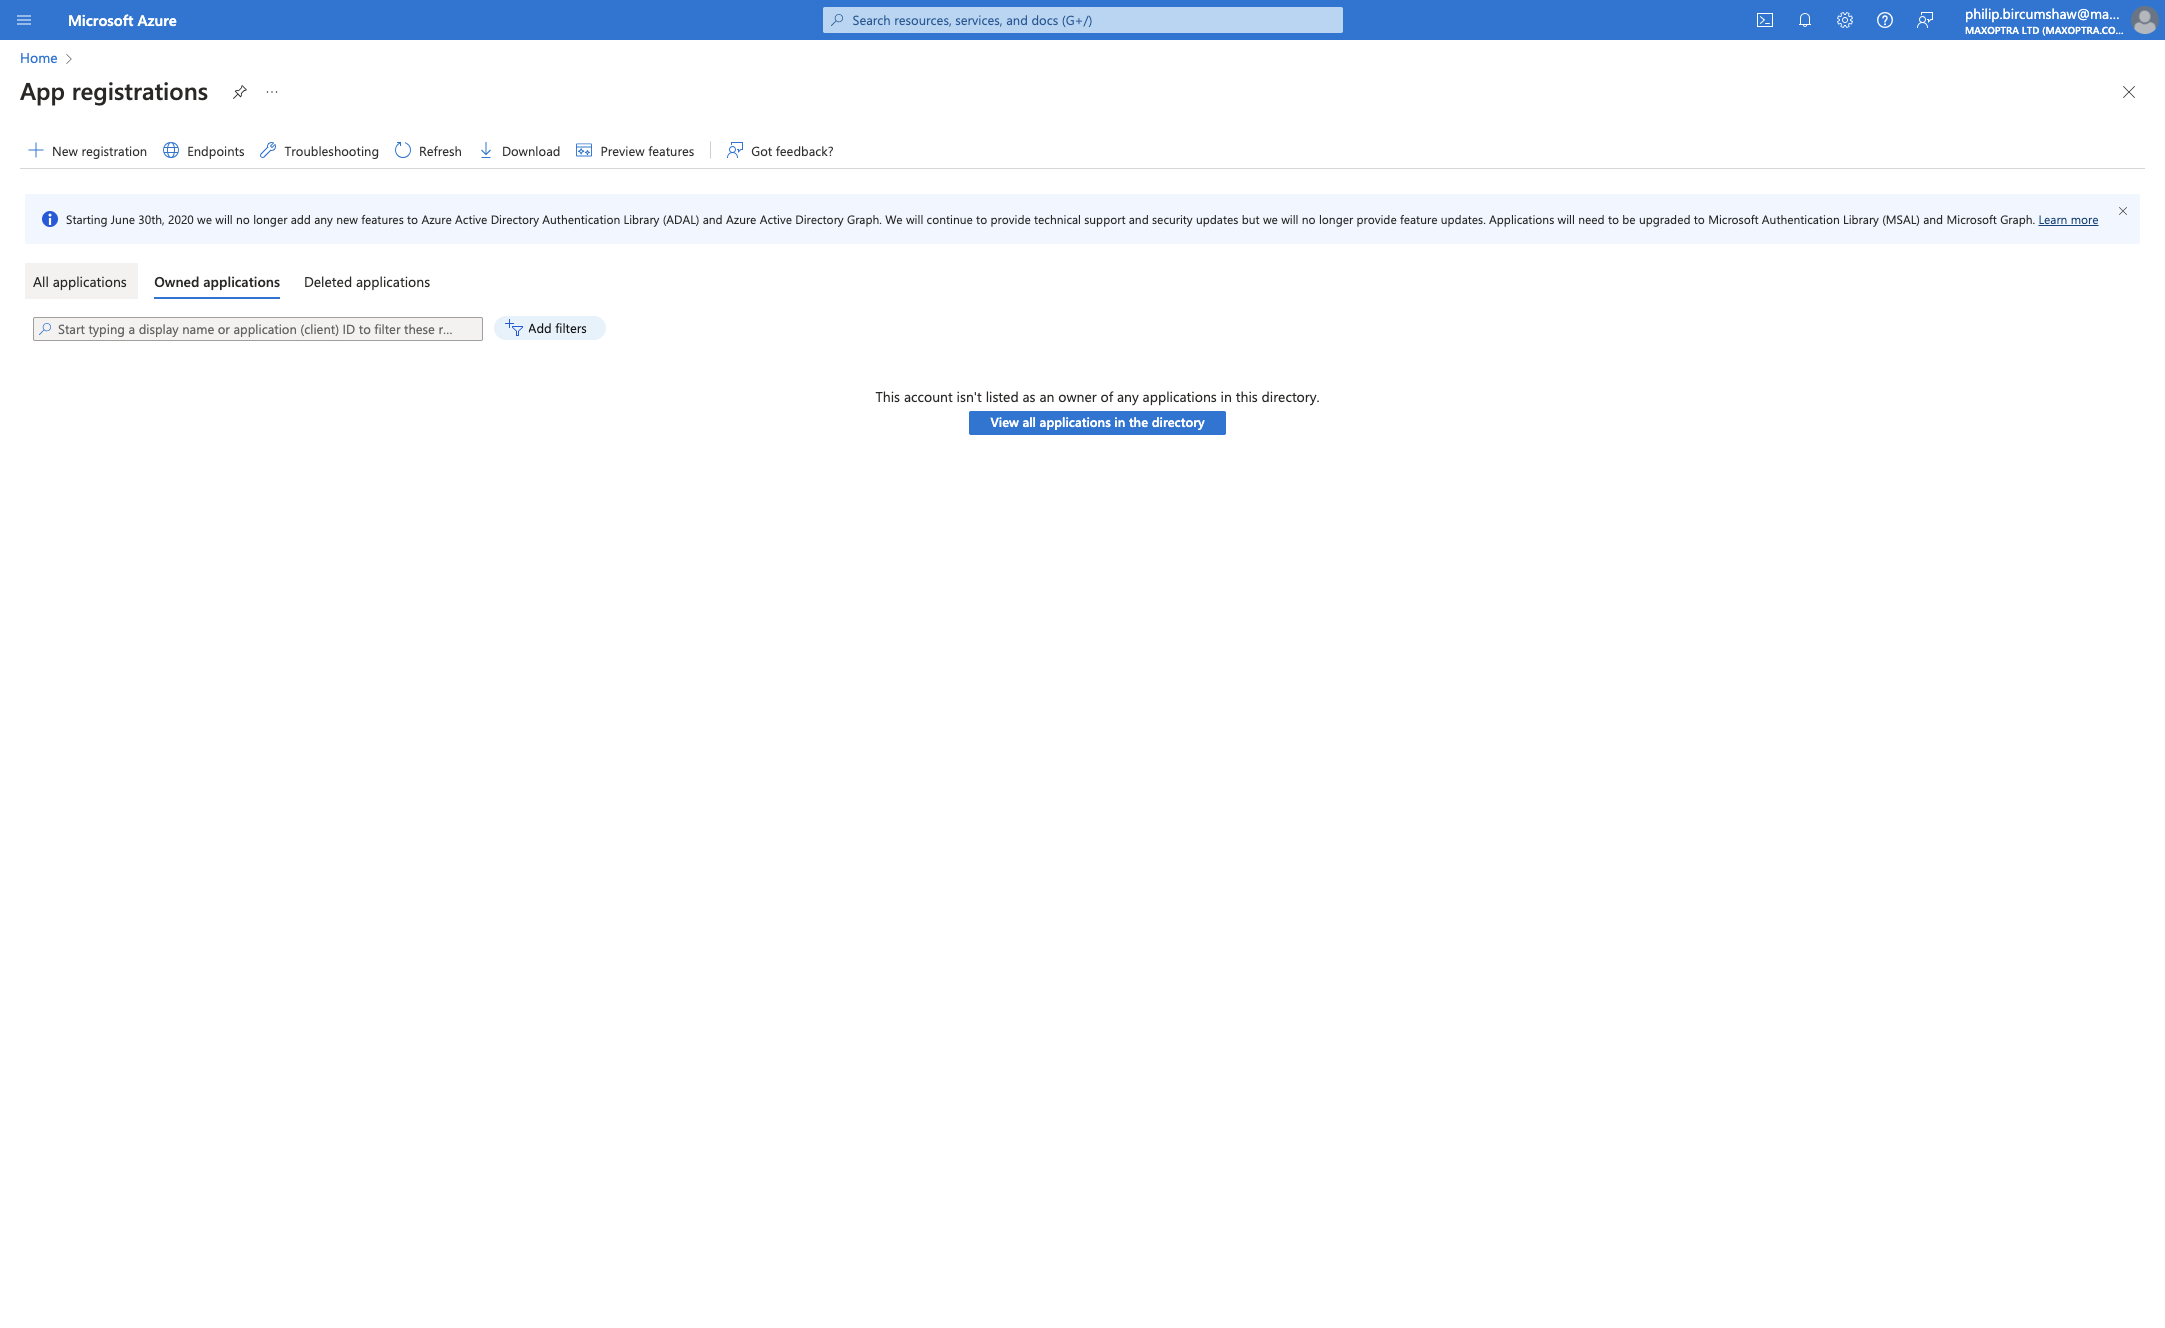
Task: Switch to the All applications tab
Action: coord(80,282)
